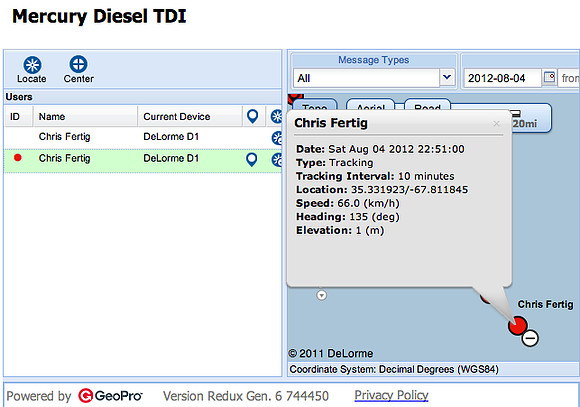
Task: Click the date field 2012-08-04
Action: (502, 78)
